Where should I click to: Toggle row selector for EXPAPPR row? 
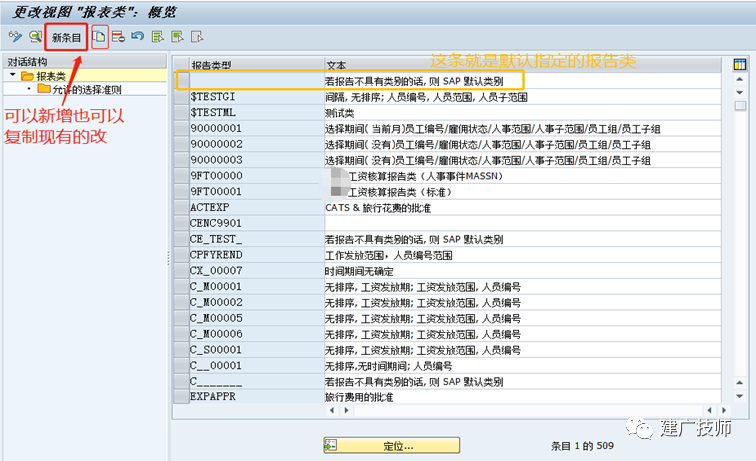[181, 397]
